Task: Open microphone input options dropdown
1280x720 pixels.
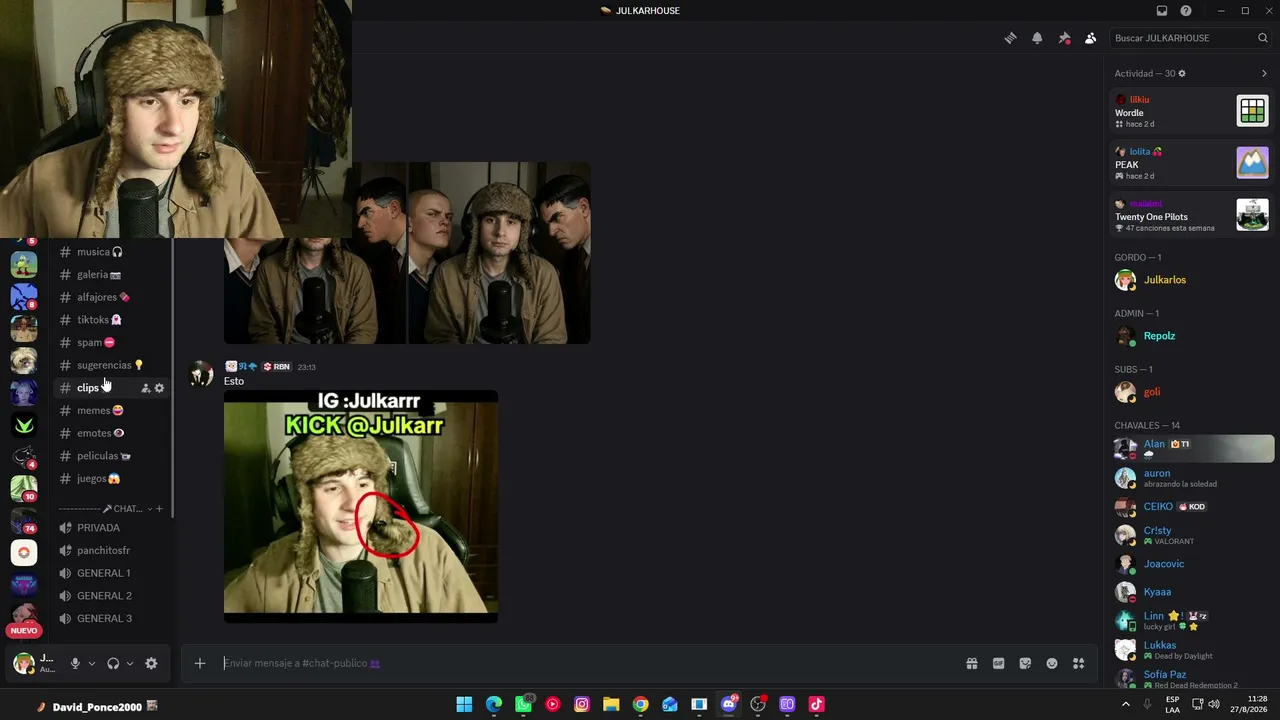Action: coord(92,663)
